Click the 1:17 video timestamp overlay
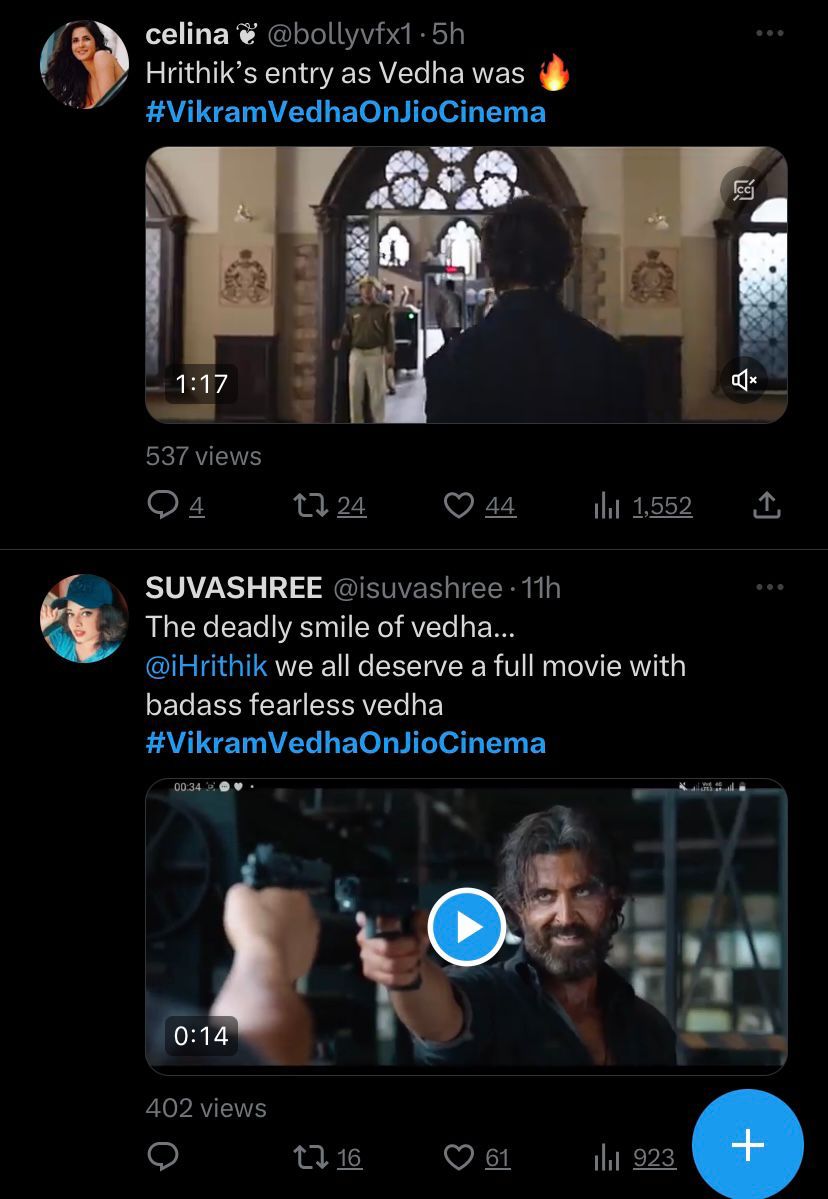The image size is (828, 1199). tap(200, 383)
